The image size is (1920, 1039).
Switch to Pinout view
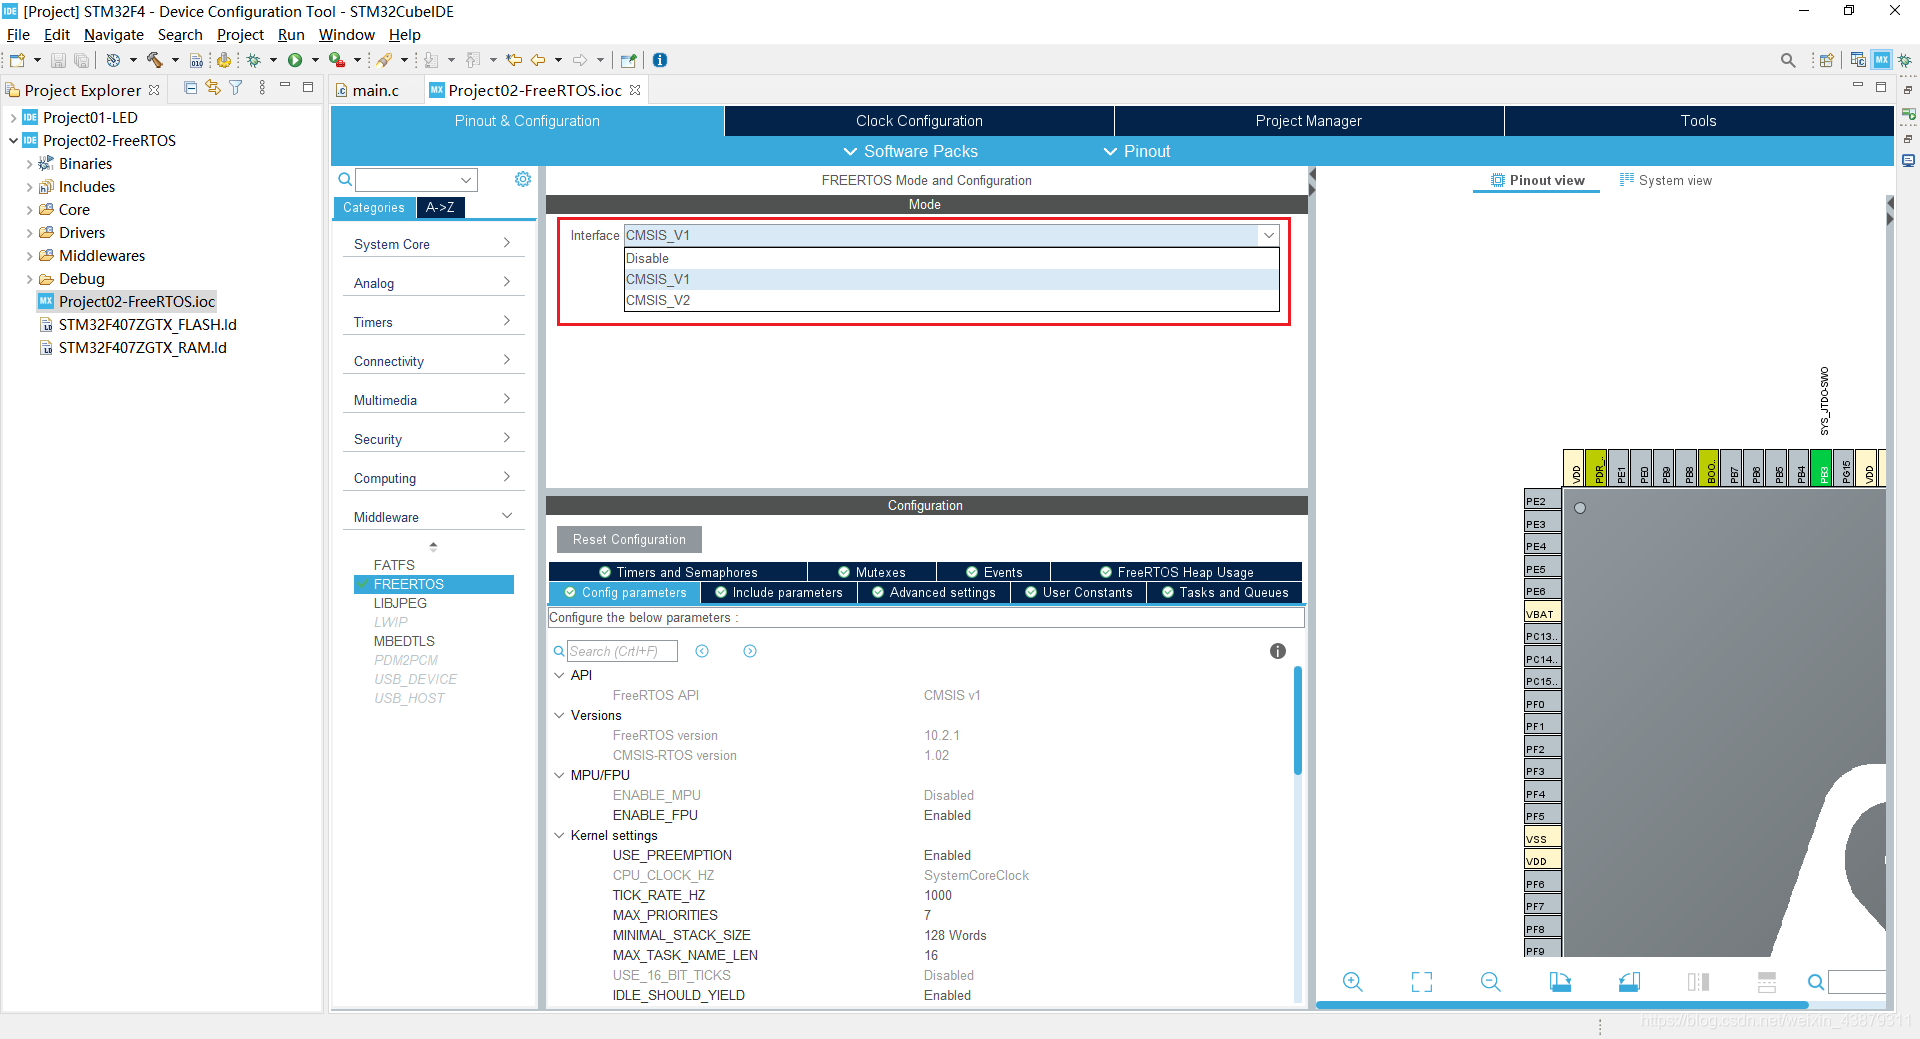(x=1537, y=180)
